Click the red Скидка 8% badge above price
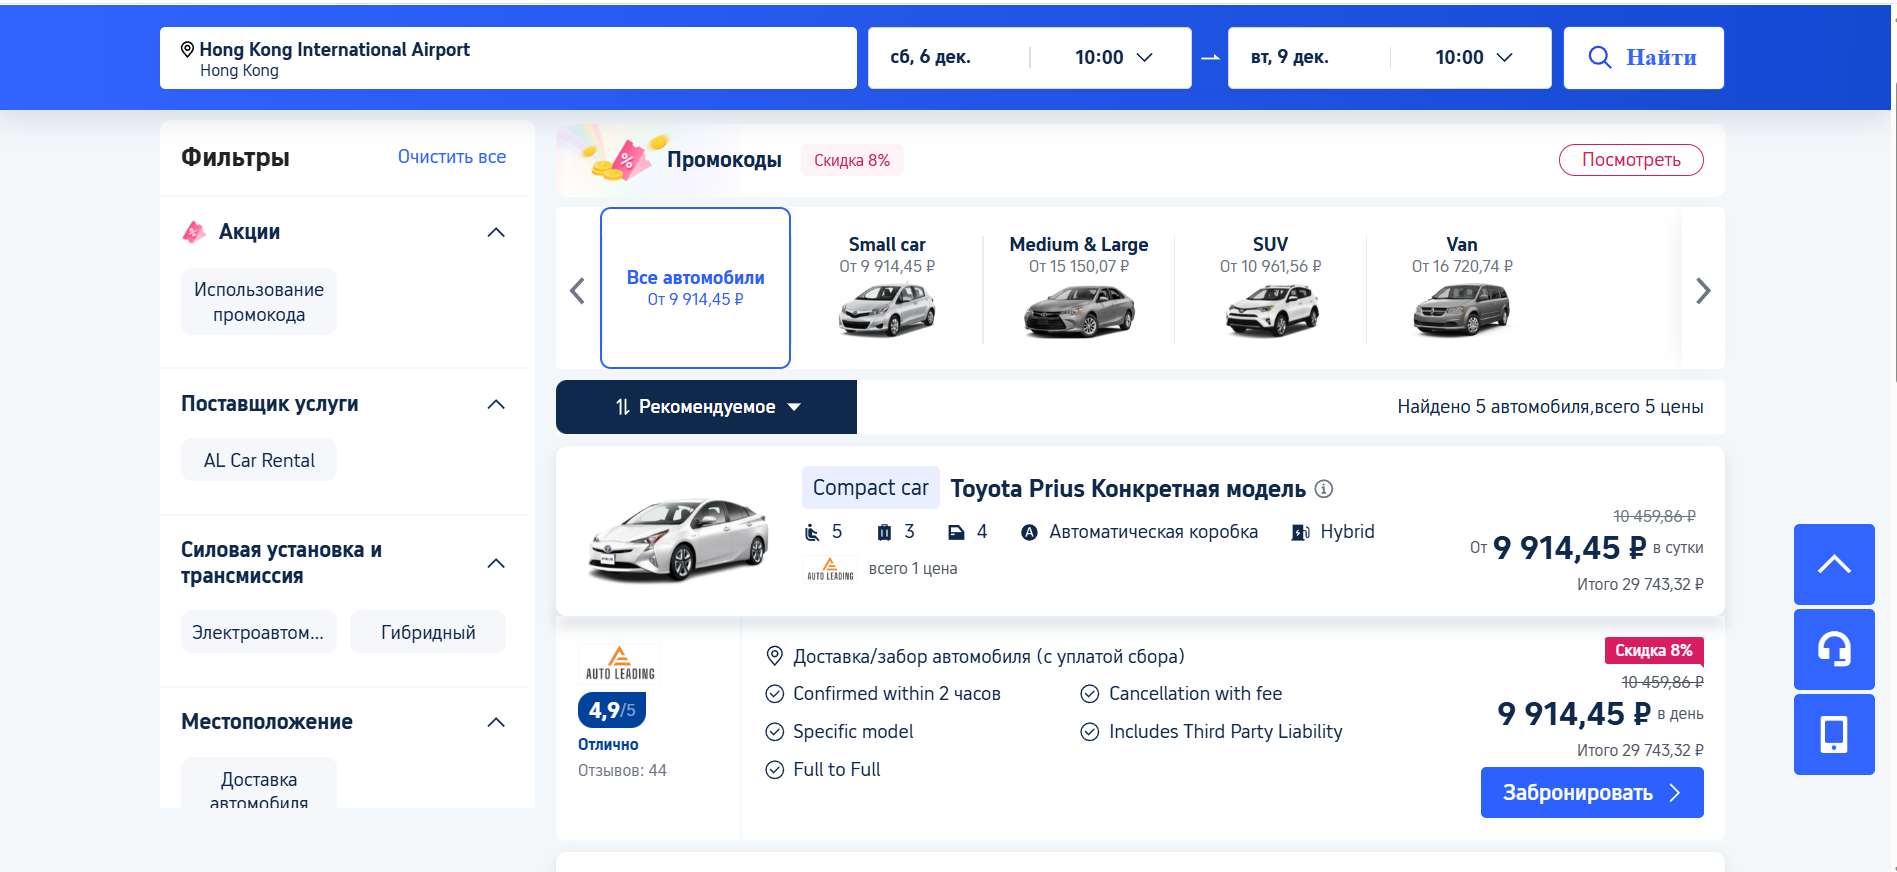The width and height of the screenshot is (1897, 872). click(1653, 651)
